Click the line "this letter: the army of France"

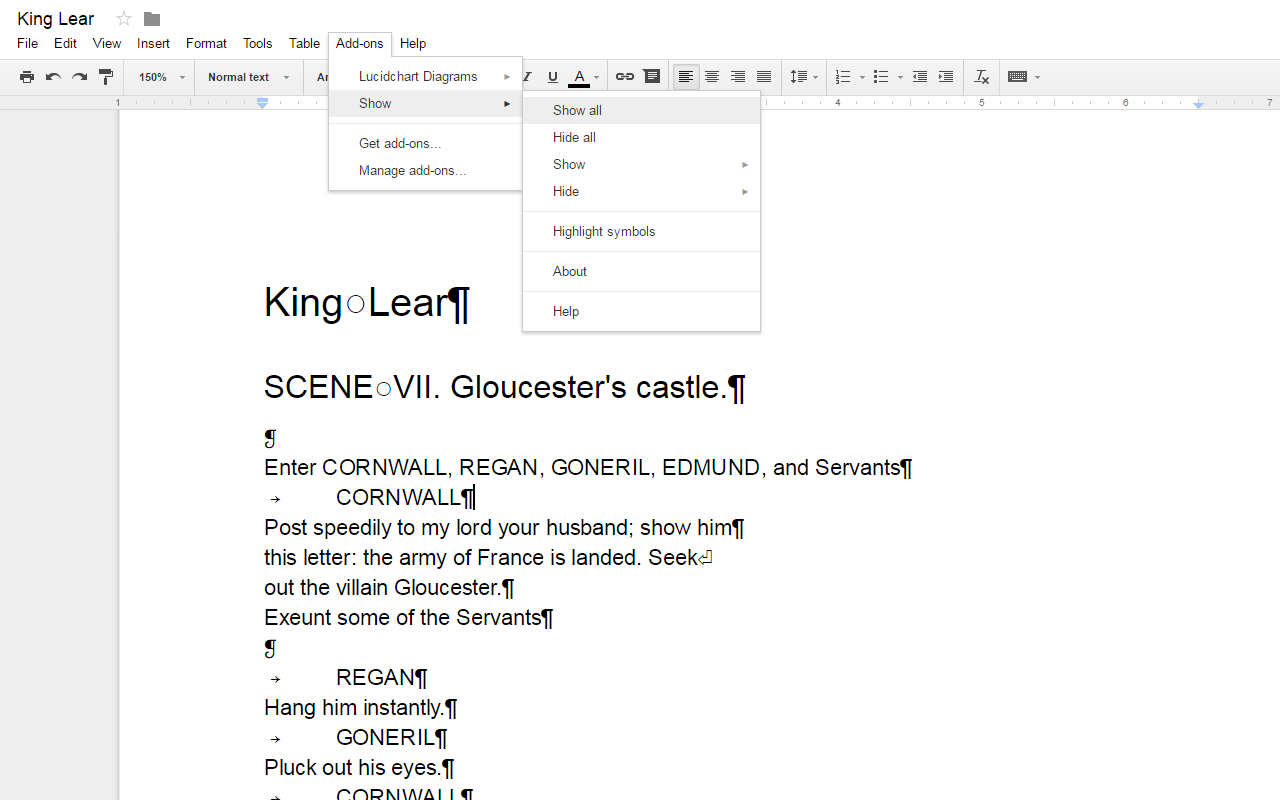(x=488, y=558)
